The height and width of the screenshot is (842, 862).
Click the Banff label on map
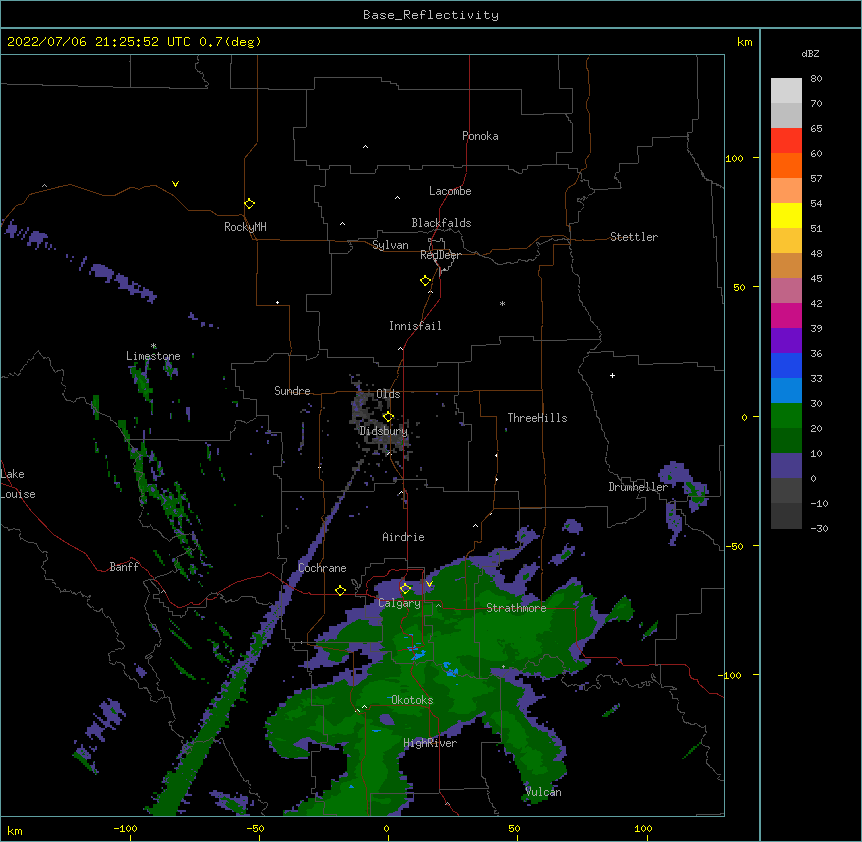(x=124, y=567)
